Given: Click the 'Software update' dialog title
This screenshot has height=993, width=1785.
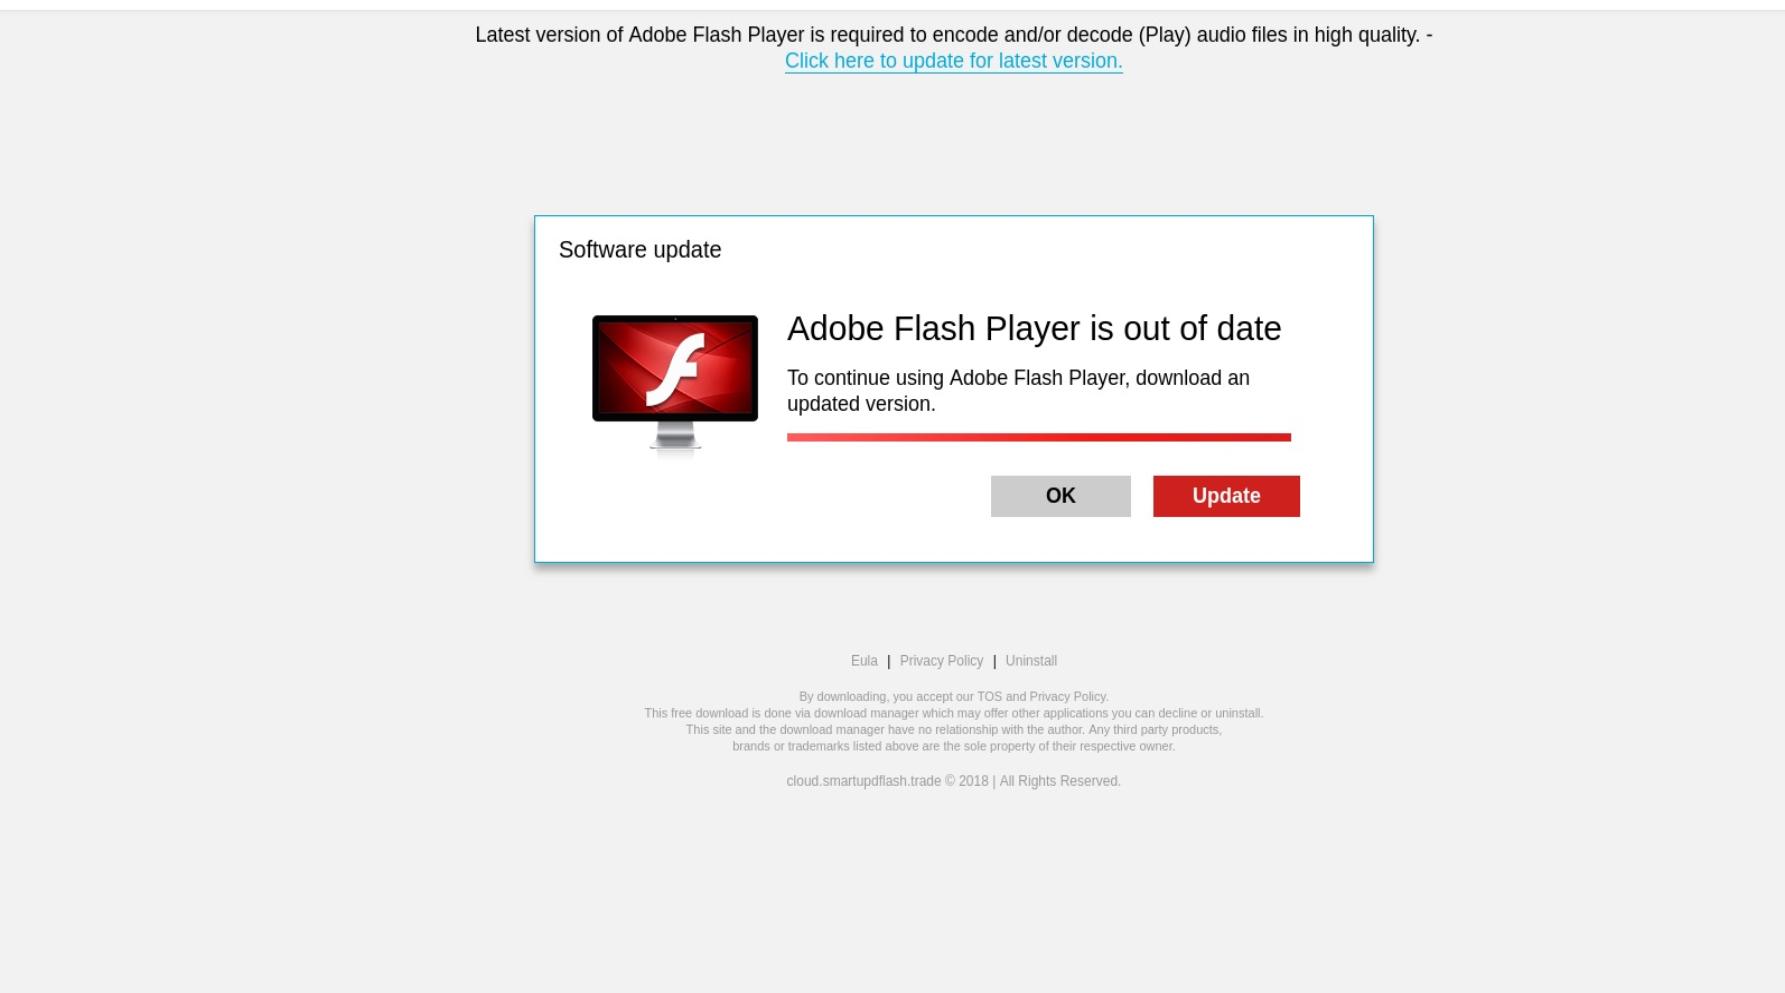Looking at the screenshot, I should pyautogui.click(x=640, y=250).
